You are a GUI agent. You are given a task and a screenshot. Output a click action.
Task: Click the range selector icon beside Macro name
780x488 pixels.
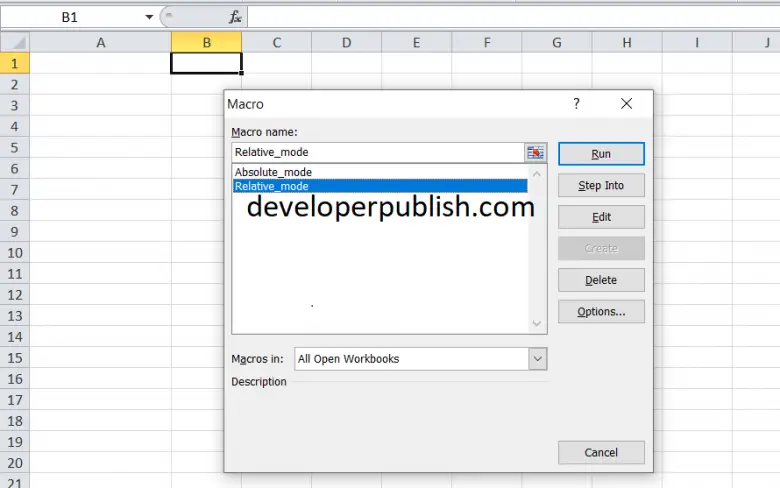537,153
